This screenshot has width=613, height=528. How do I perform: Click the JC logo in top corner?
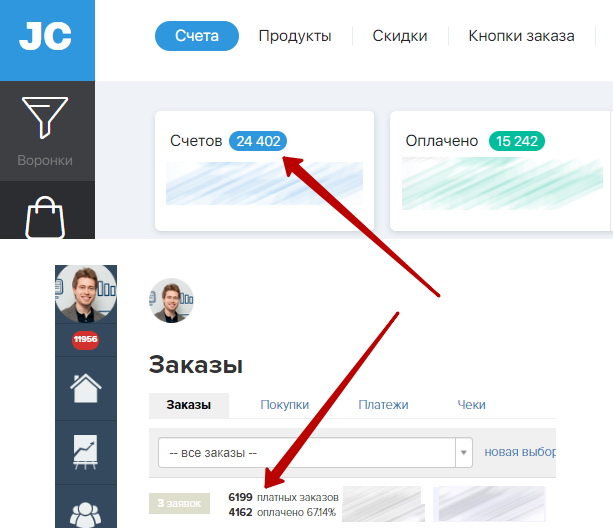tap(45, 36)
